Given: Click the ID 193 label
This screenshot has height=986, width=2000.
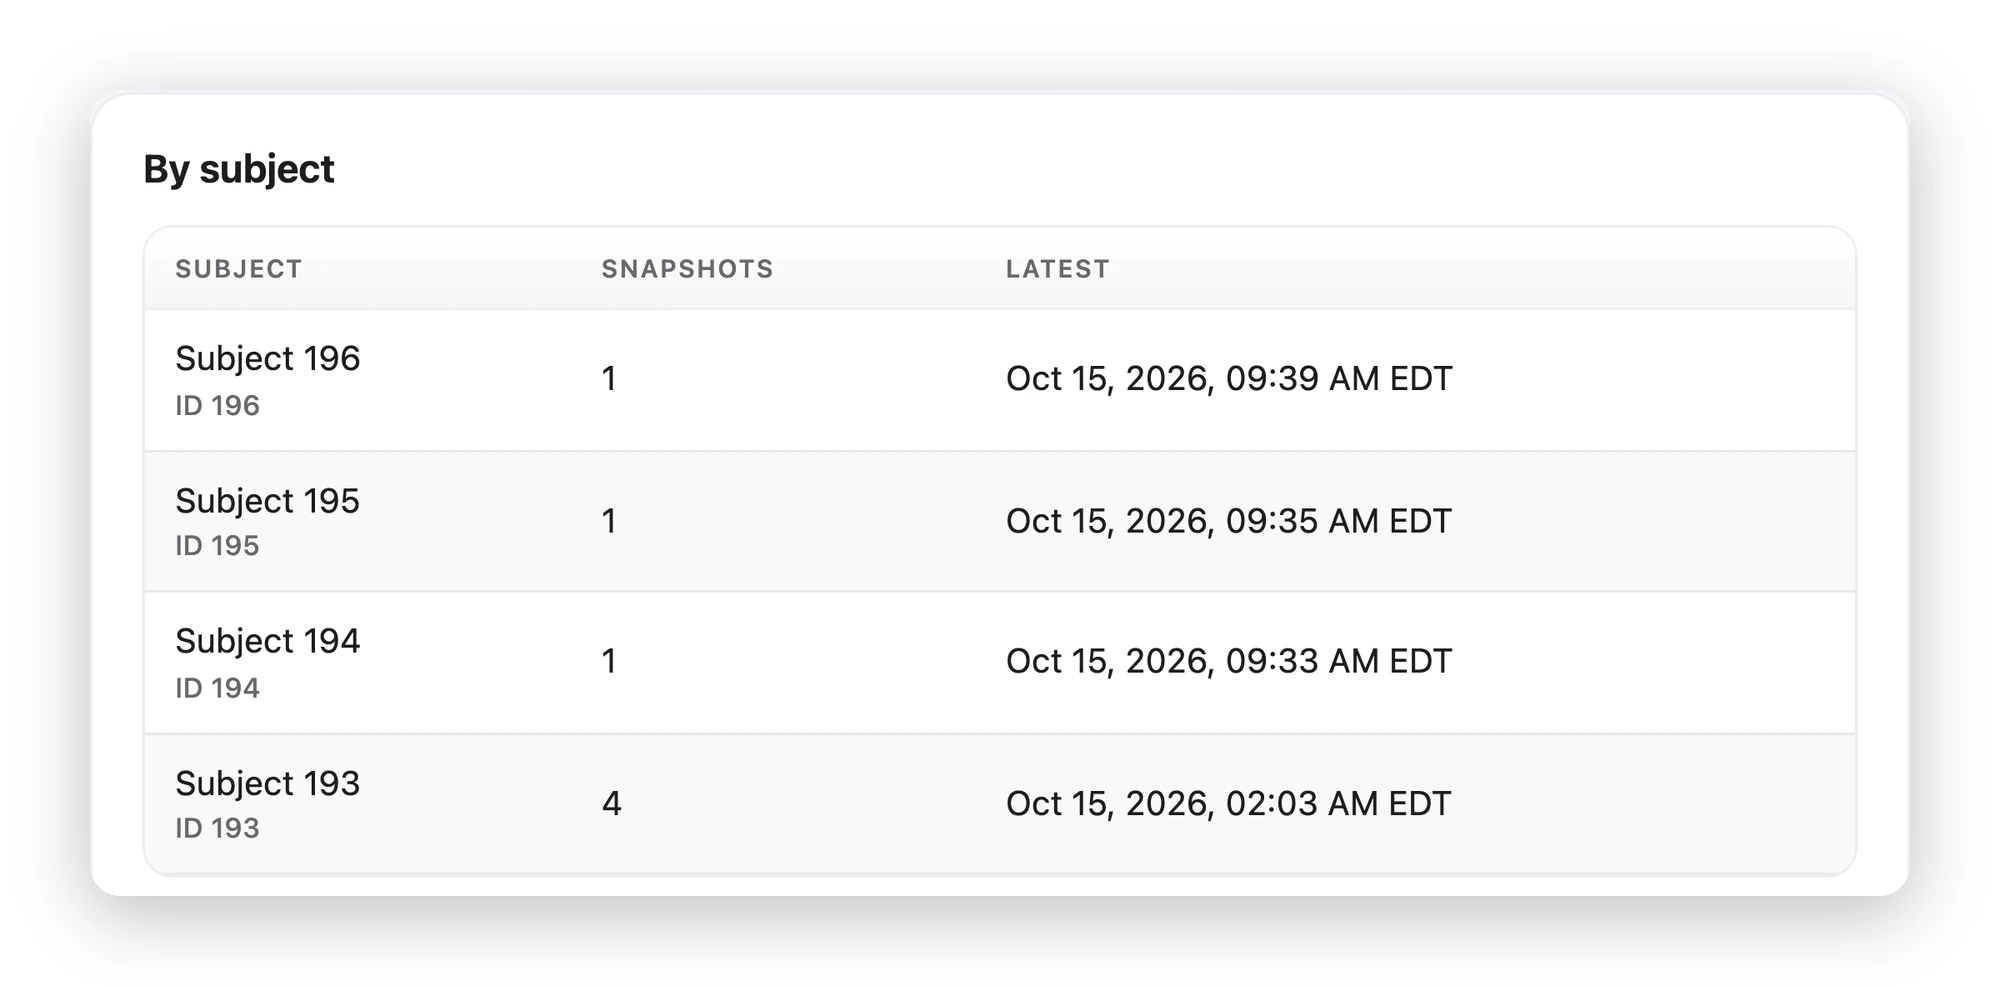Looking at the screenshot, I should tap(217, 828).
